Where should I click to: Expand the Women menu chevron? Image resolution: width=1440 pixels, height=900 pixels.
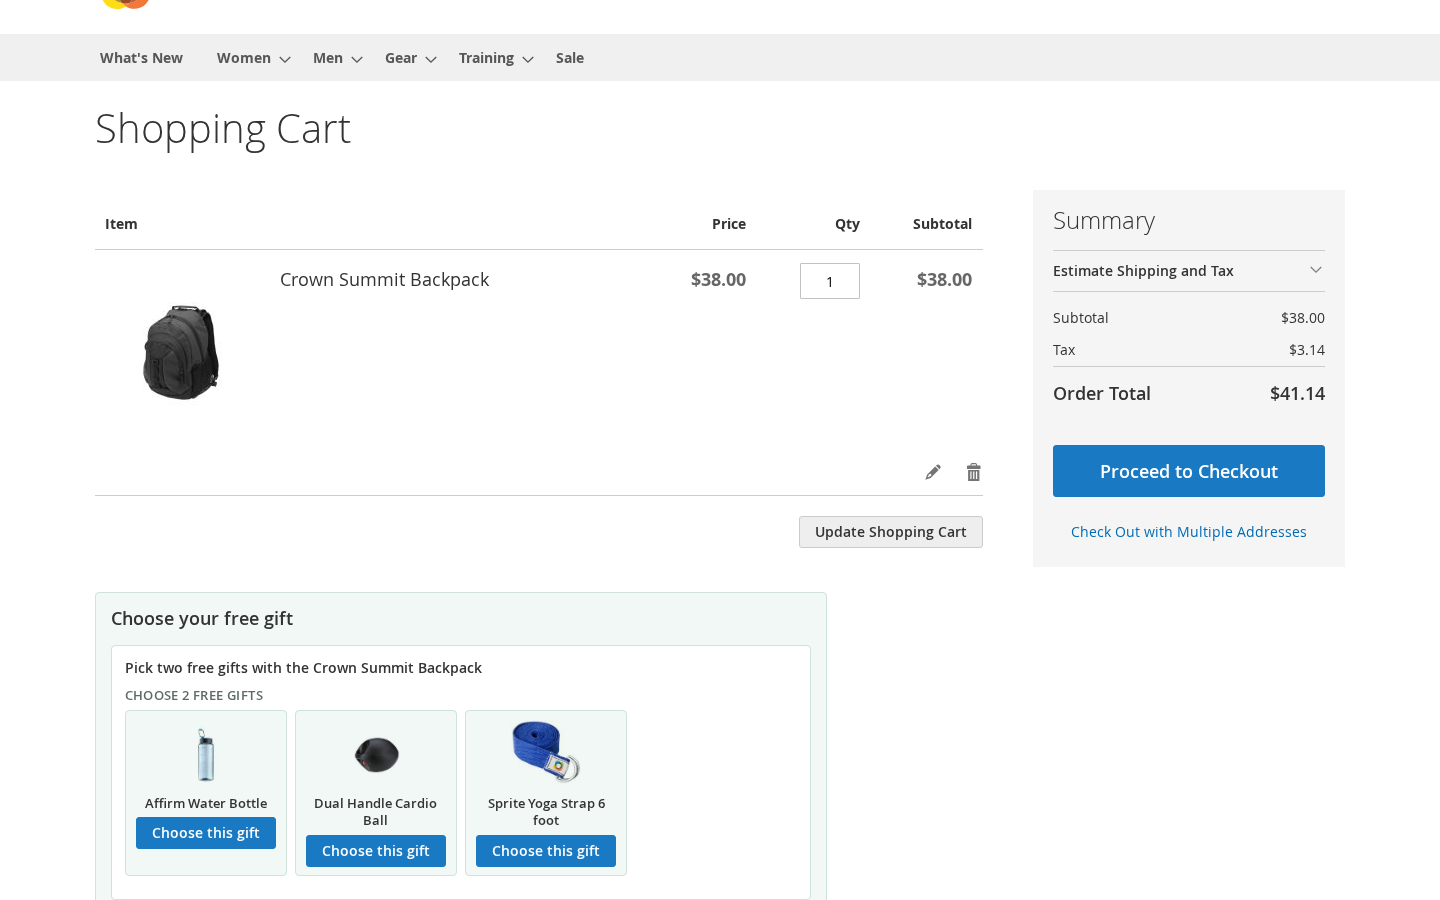285,59
